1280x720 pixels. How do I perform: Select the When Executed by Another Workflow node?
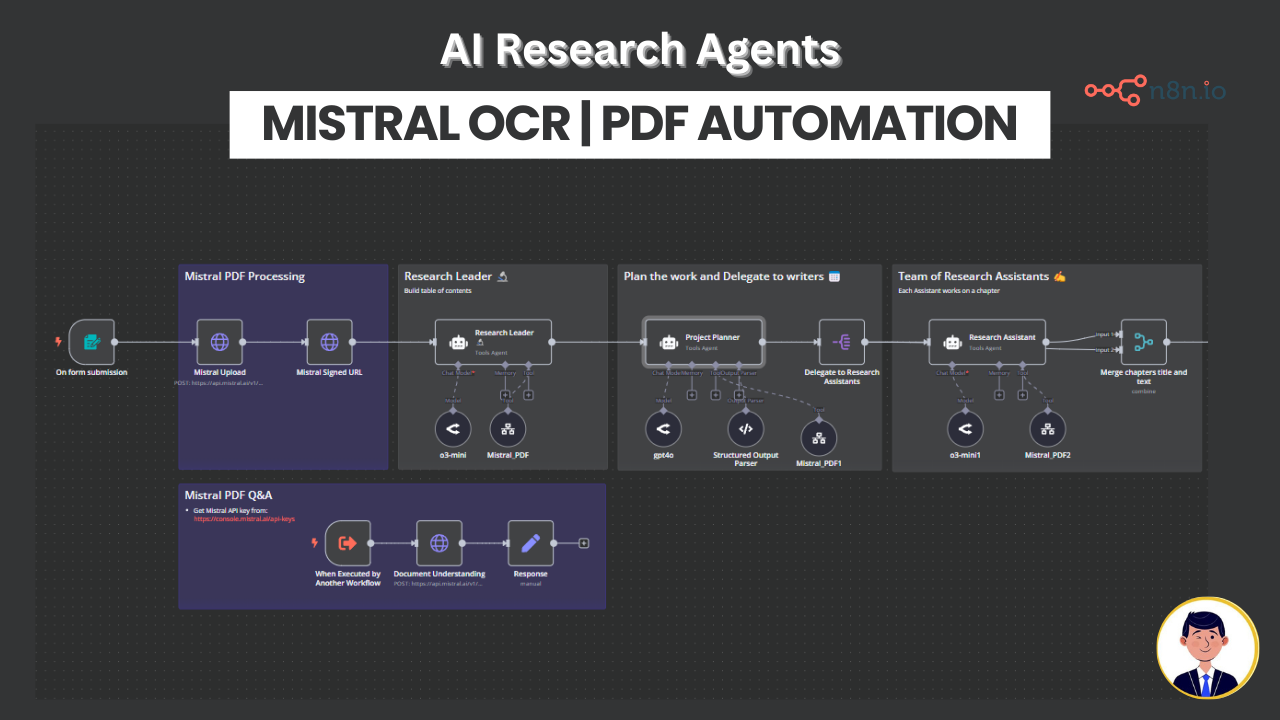pos(348,543)
